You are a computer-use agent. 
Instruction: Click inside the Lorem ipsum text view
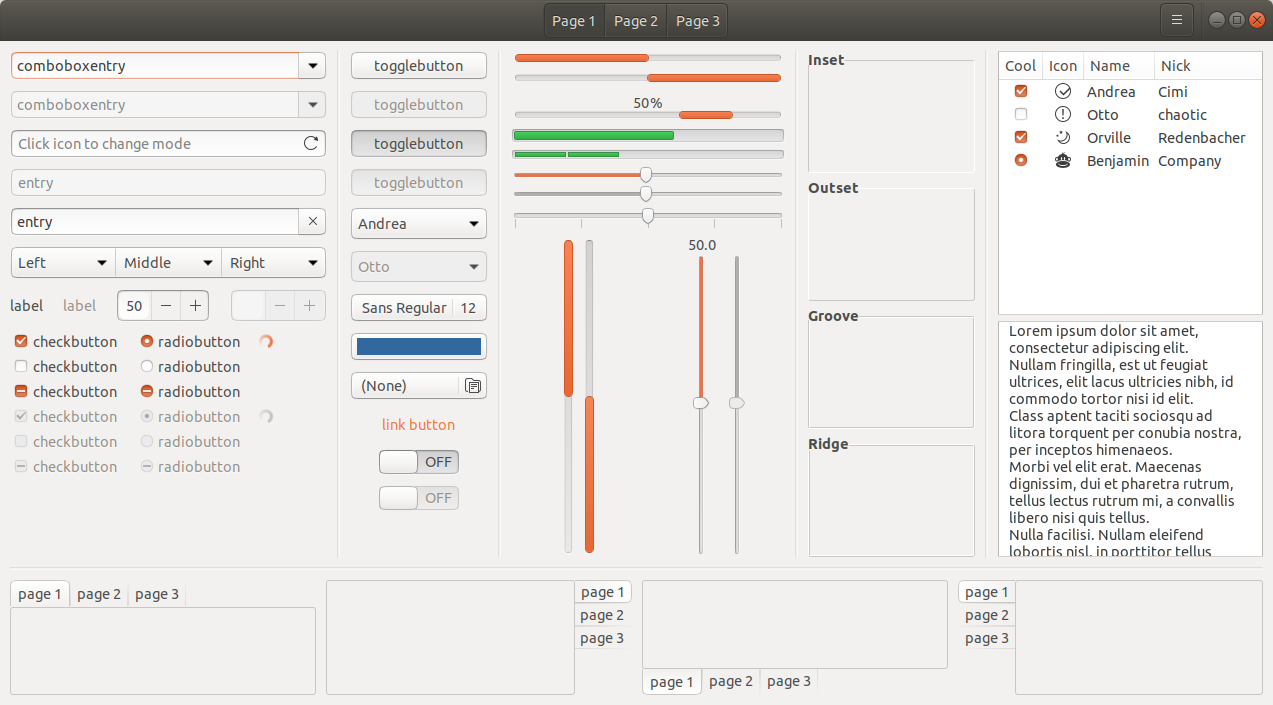pyautogui.click(x=1130, y=439)
